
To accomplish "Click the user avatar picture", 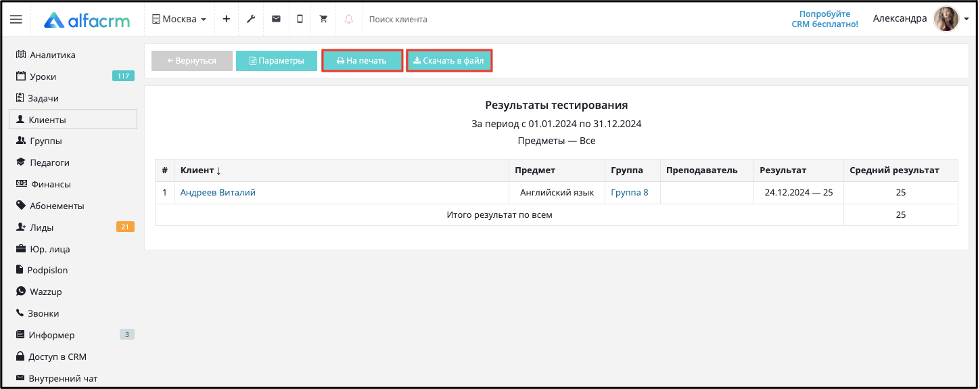I will 946,19.
